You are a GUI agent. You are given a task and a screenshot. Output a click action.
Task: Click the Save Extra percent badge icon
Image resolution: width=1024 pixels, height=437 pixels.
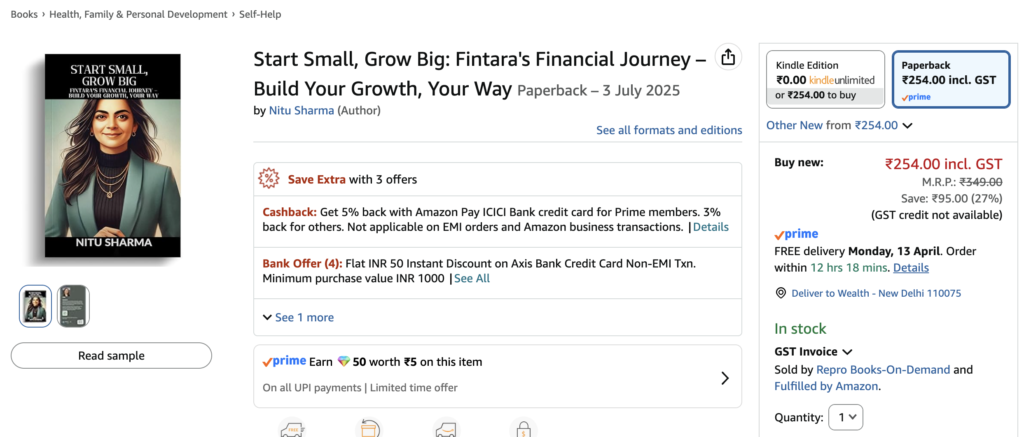pyautogui.click(x=269, y=179)
